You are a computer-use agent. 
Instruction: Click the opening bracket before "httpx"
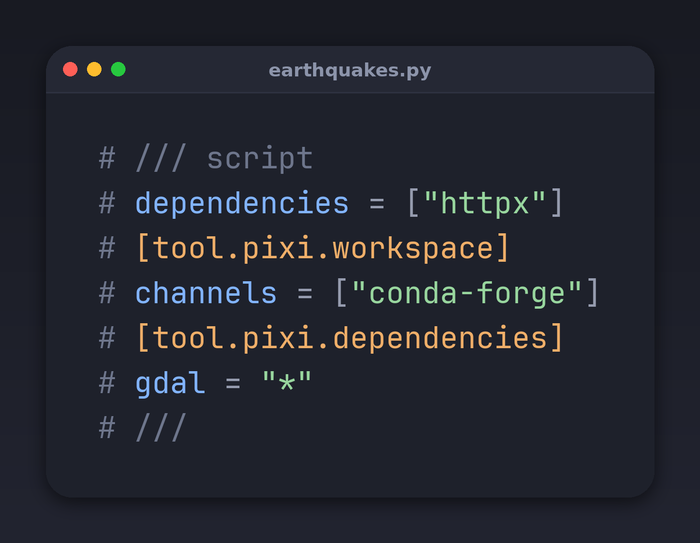tap(413, 203)
